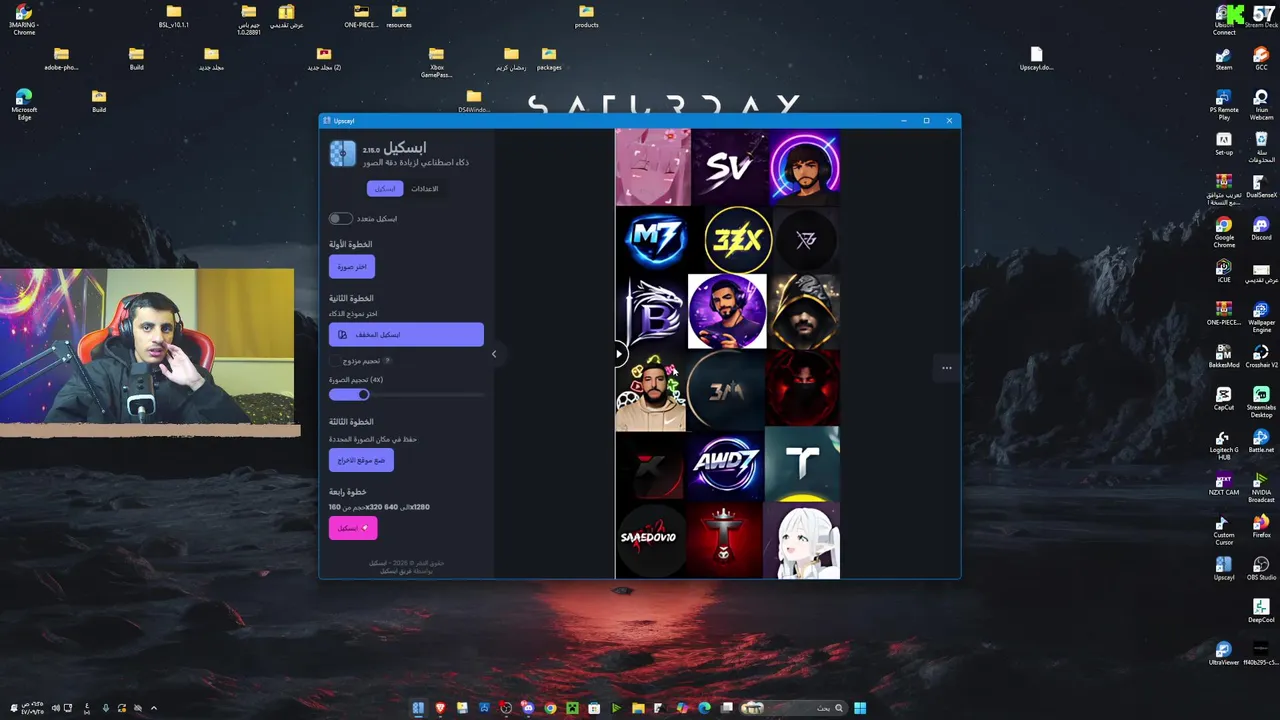
Task: Start upscaling with the pink ابسكيل button
Action: pyautogui.click(x=353, y=527)
